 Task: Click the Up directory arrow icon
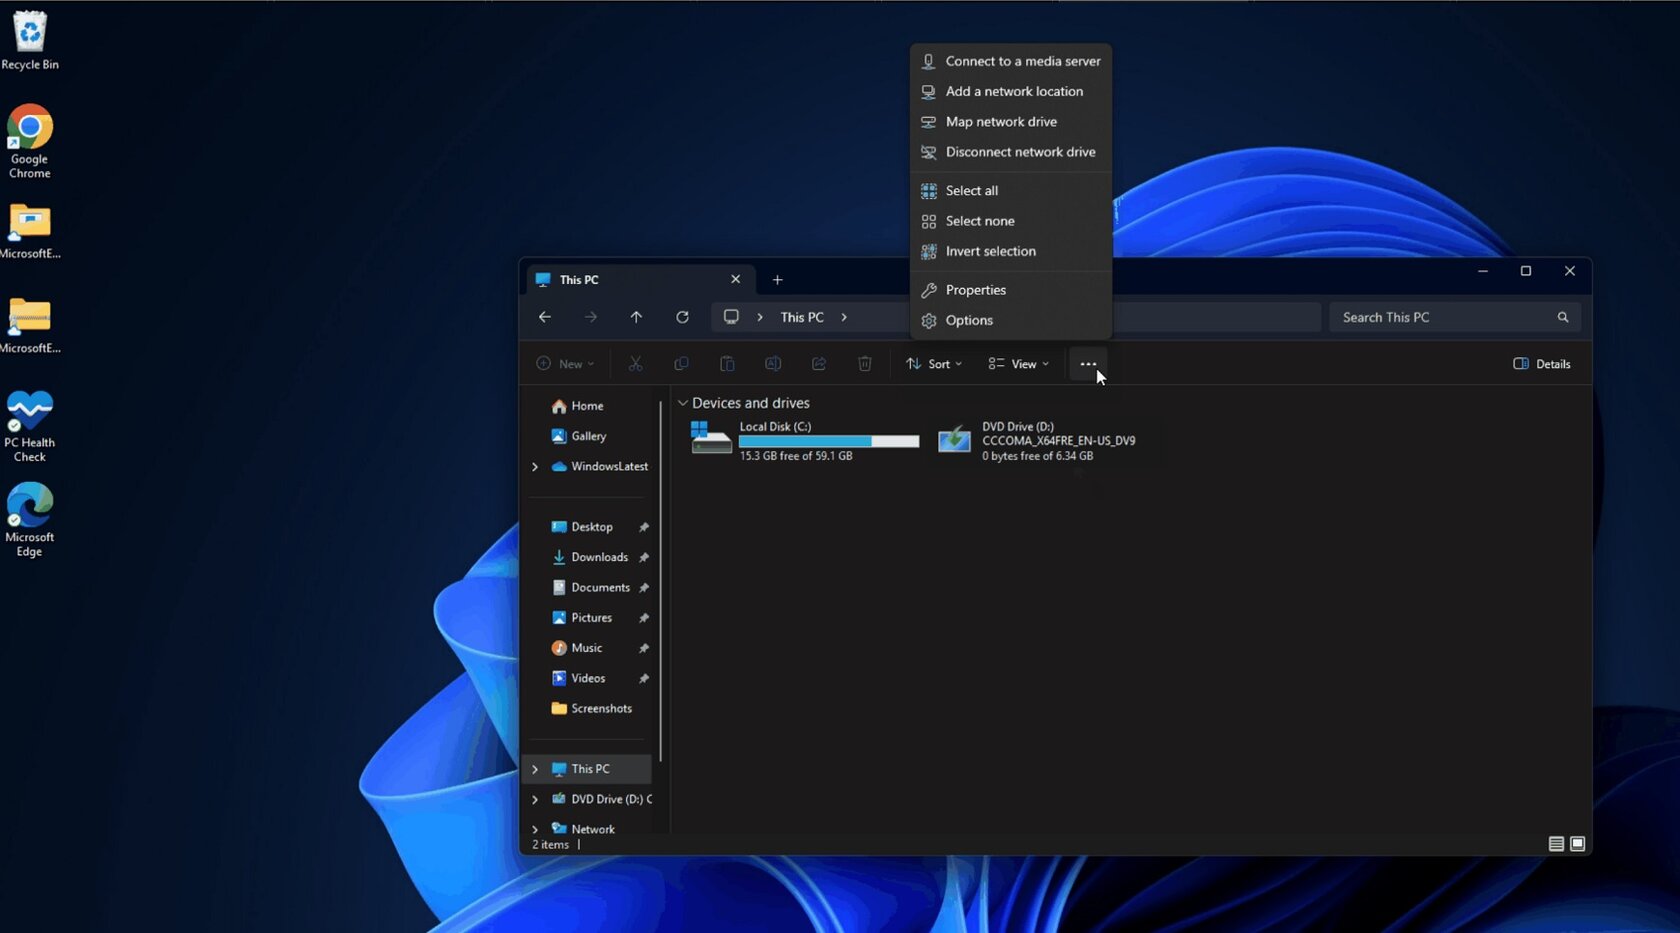[x=636, y=317]
